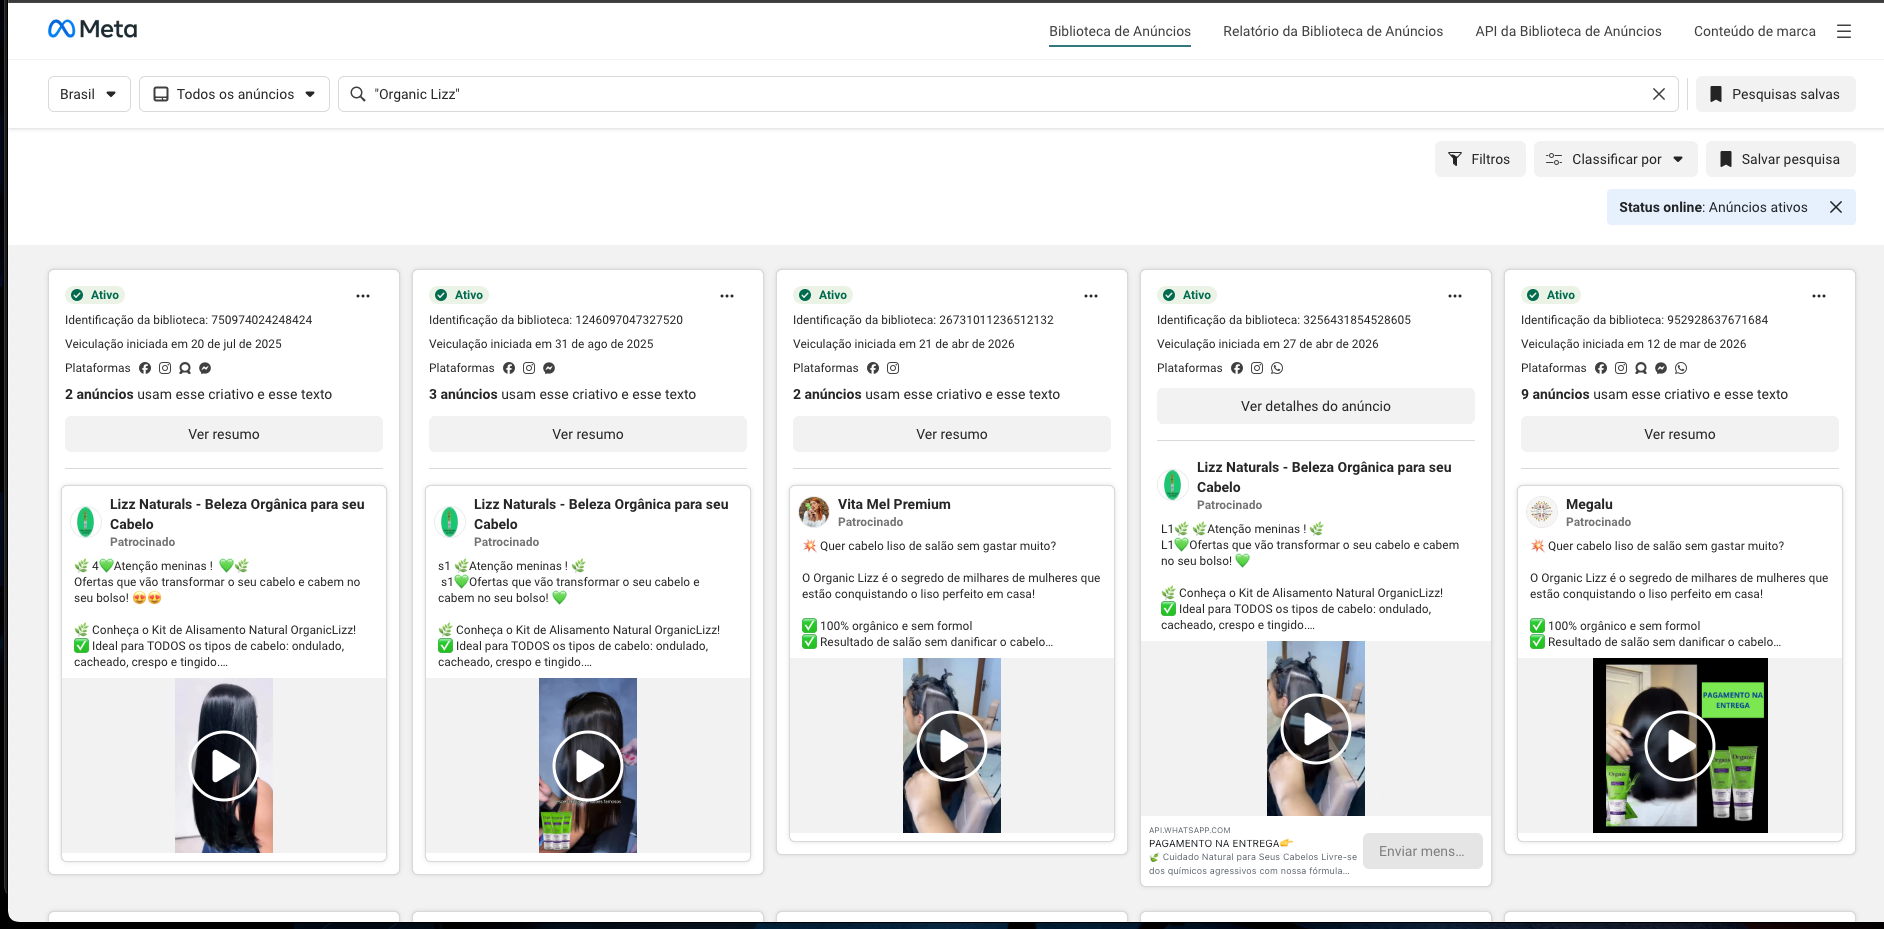1884x929 pixels.
Task: Open options menu for ad 26731011236512132
Action: (x=1091, y=296)
